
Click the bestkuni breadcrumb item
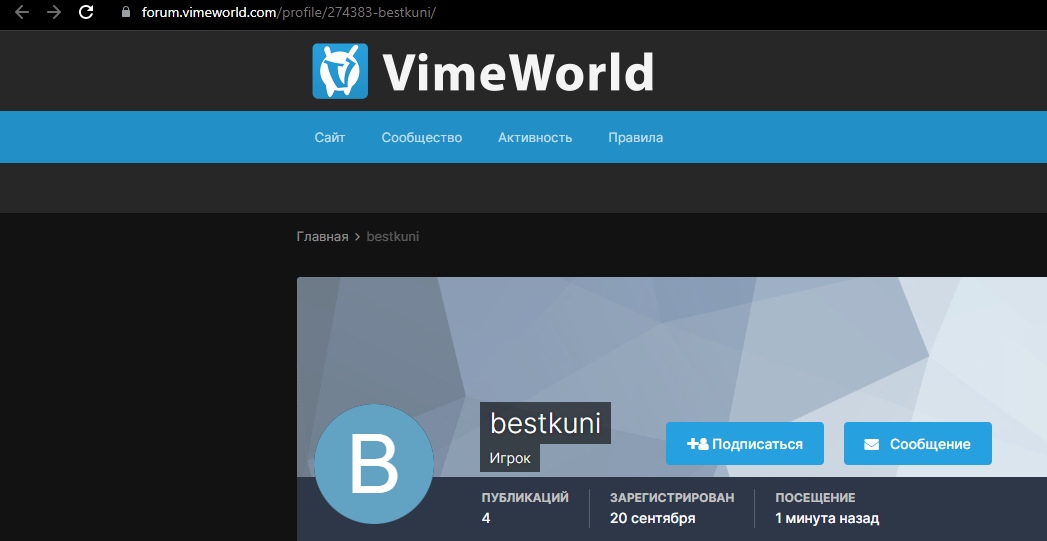point(392,237)
